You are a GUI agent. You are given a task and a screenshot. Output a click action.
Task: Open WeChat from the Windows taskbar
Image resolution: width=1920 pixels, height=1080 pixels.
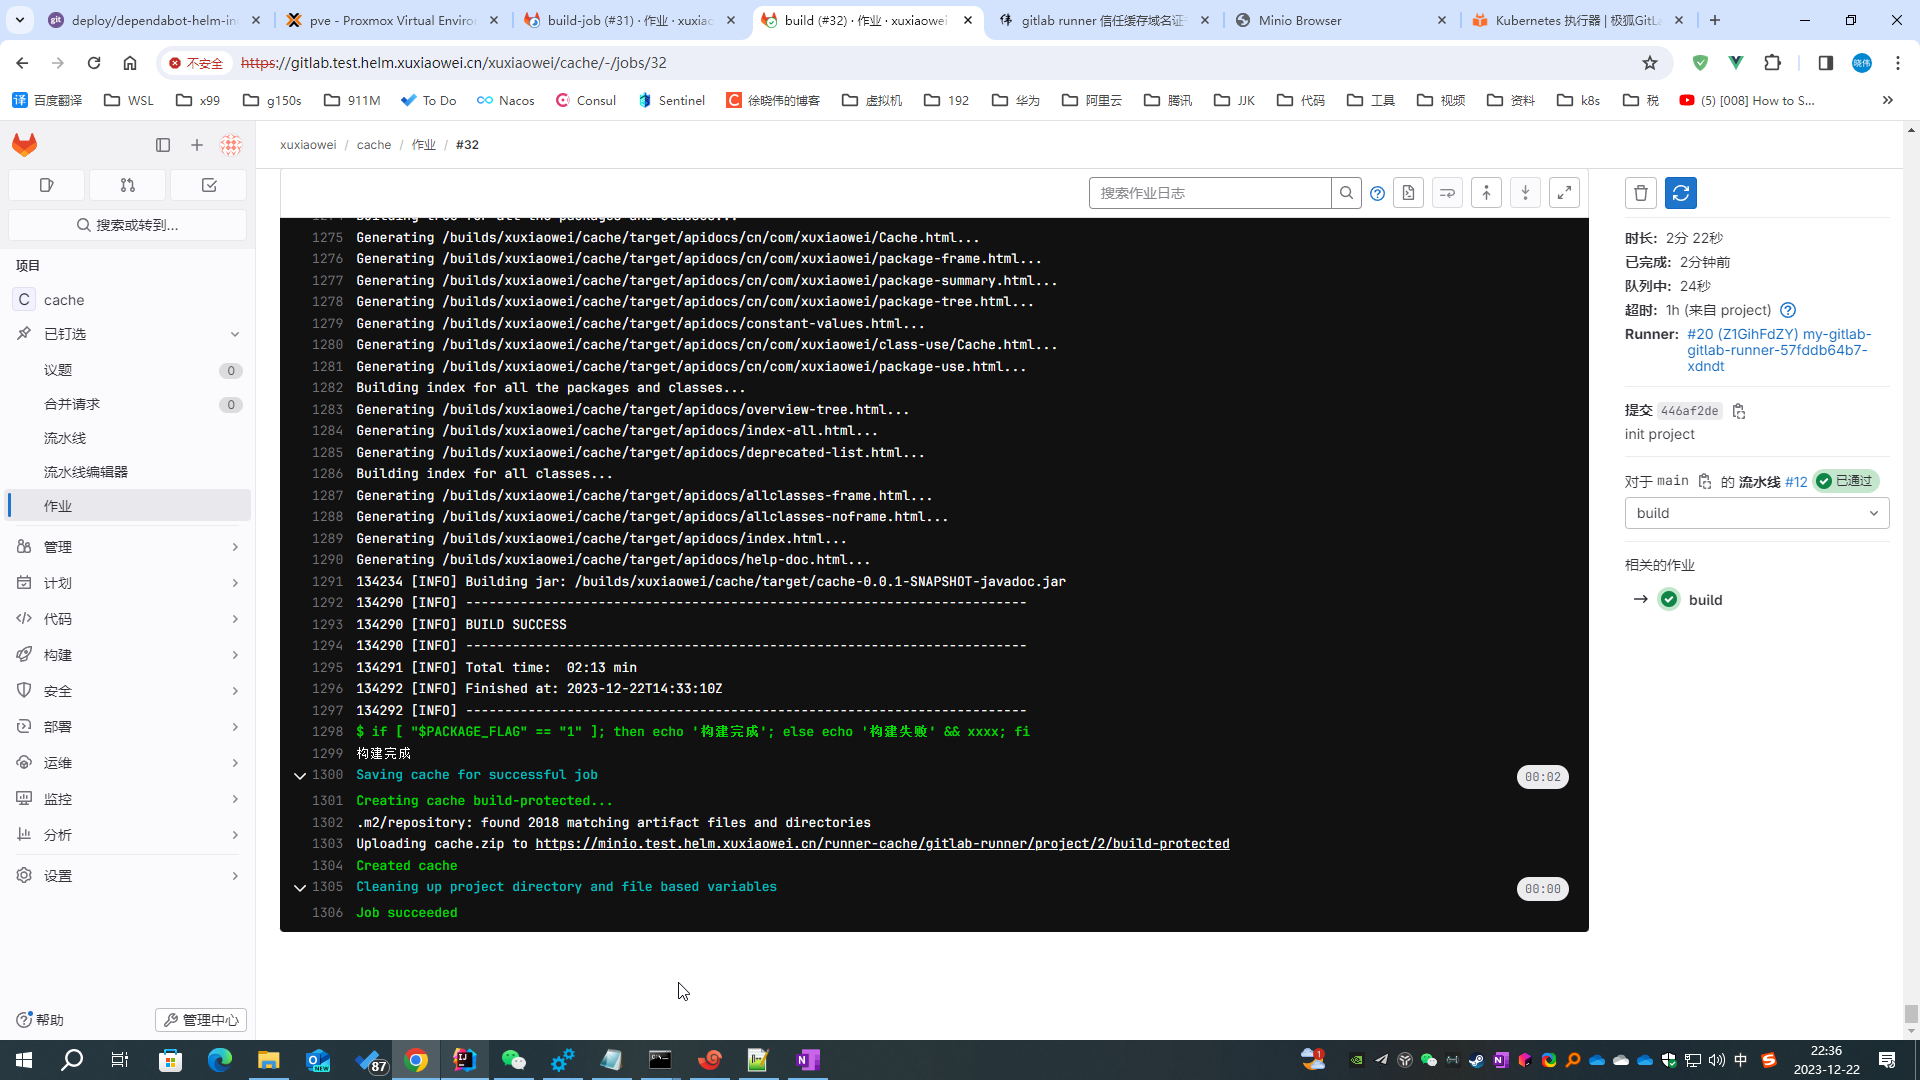(x=513, y=1060)
